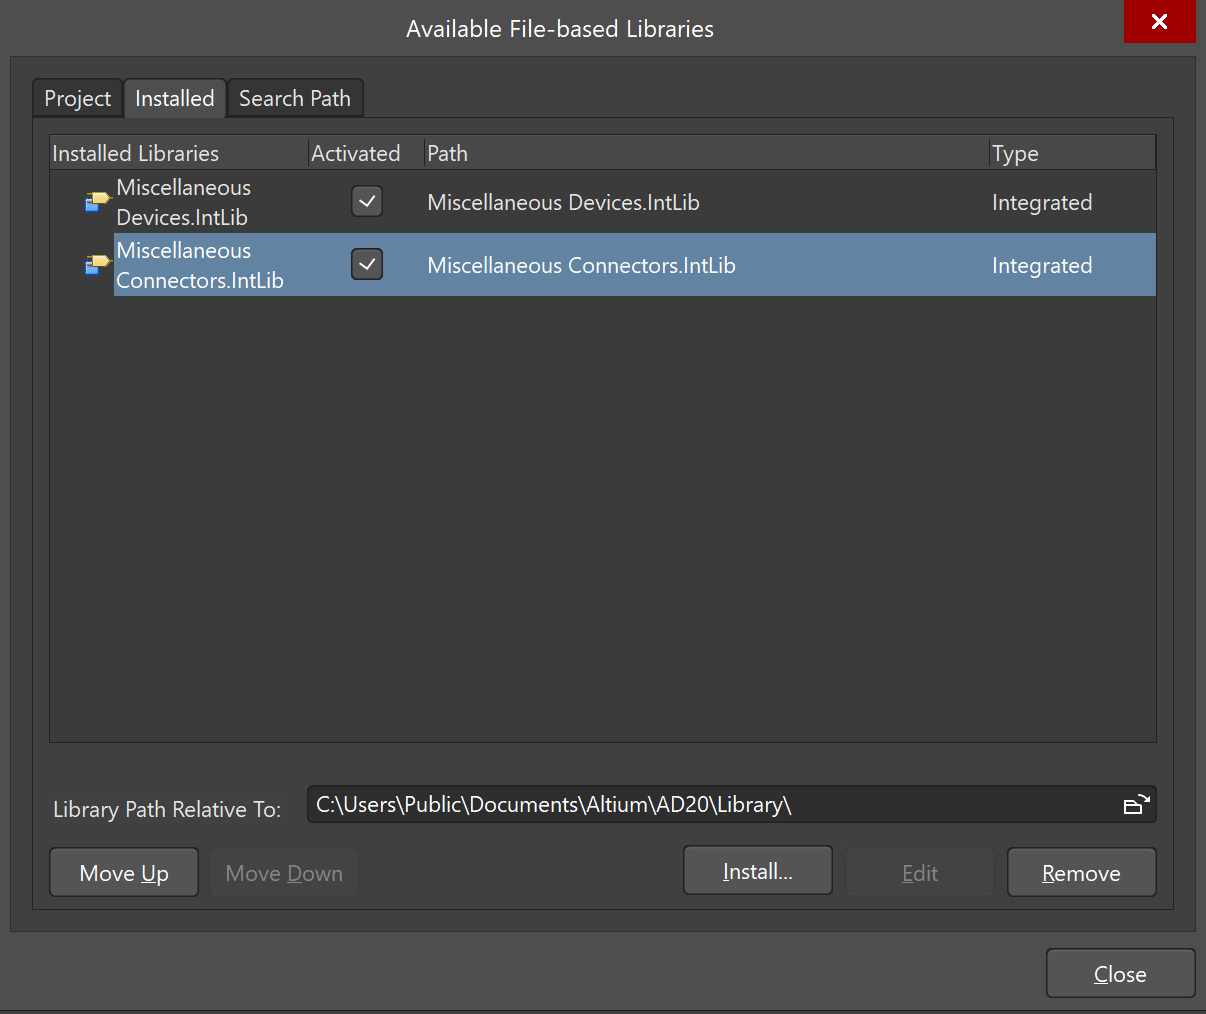Open the browse folder icon for library path

pyautogui.click(x=1137, y=805)
